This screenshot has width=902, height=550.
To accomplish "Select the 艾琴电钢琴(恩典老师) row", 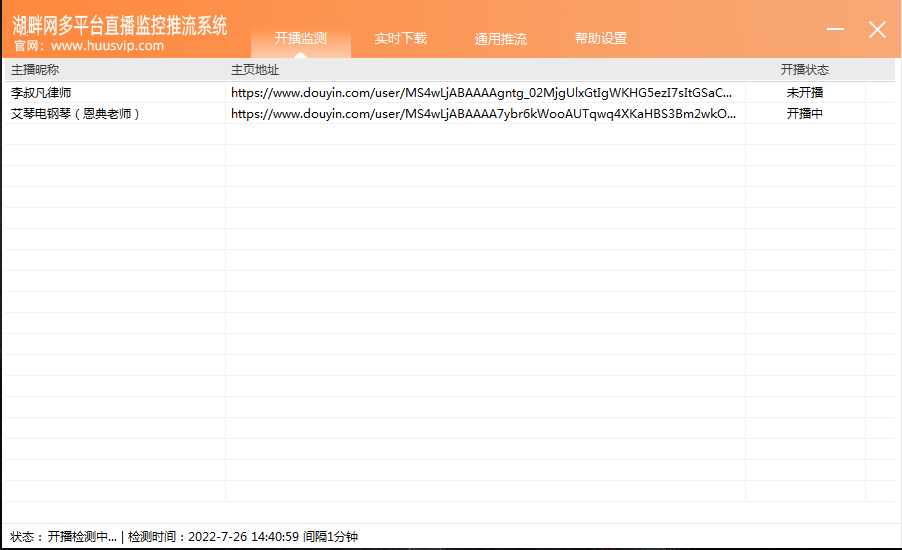I will [x=75, y=114].
